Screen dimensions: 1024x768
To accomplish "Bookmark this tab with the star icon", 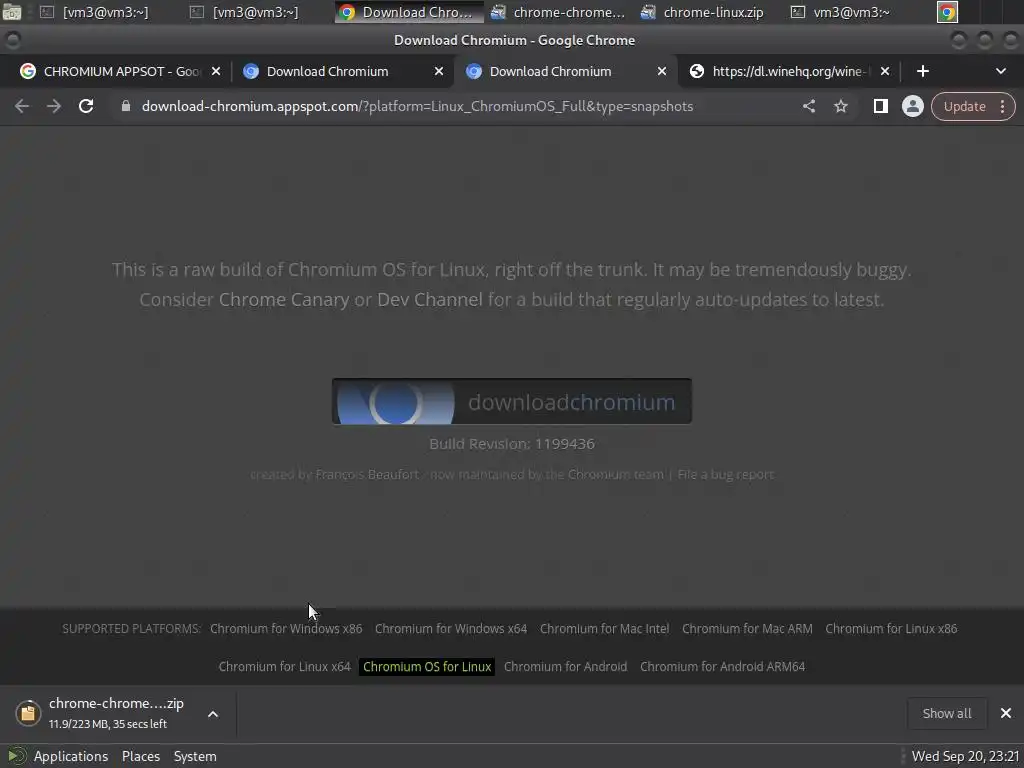I will (x=840, y=106).
